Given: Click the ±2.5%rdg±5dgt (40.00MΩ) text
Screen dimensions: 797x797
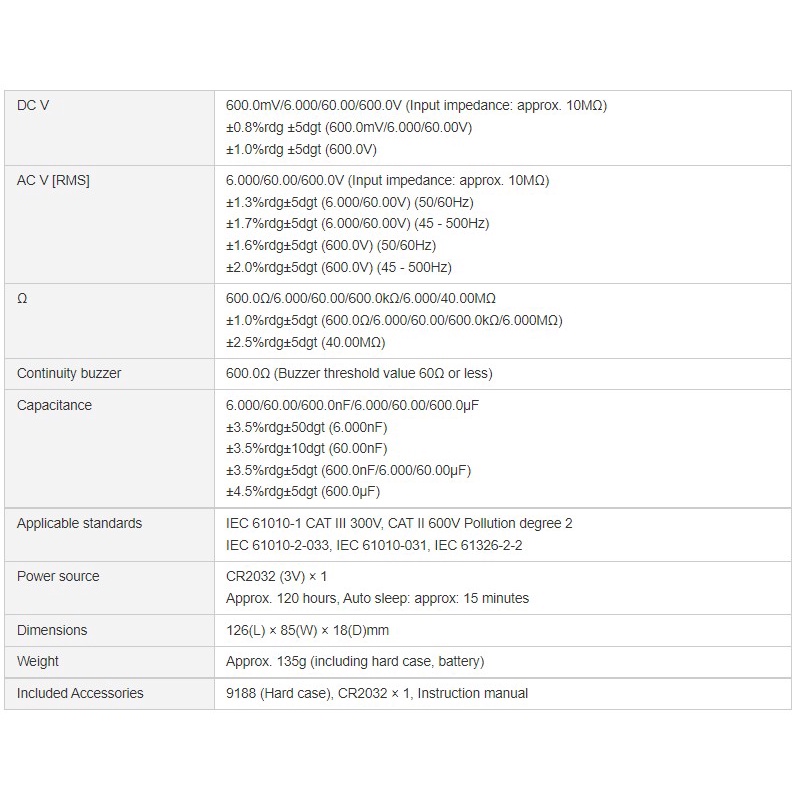Looking at the screenshot, I should (305, 343).
